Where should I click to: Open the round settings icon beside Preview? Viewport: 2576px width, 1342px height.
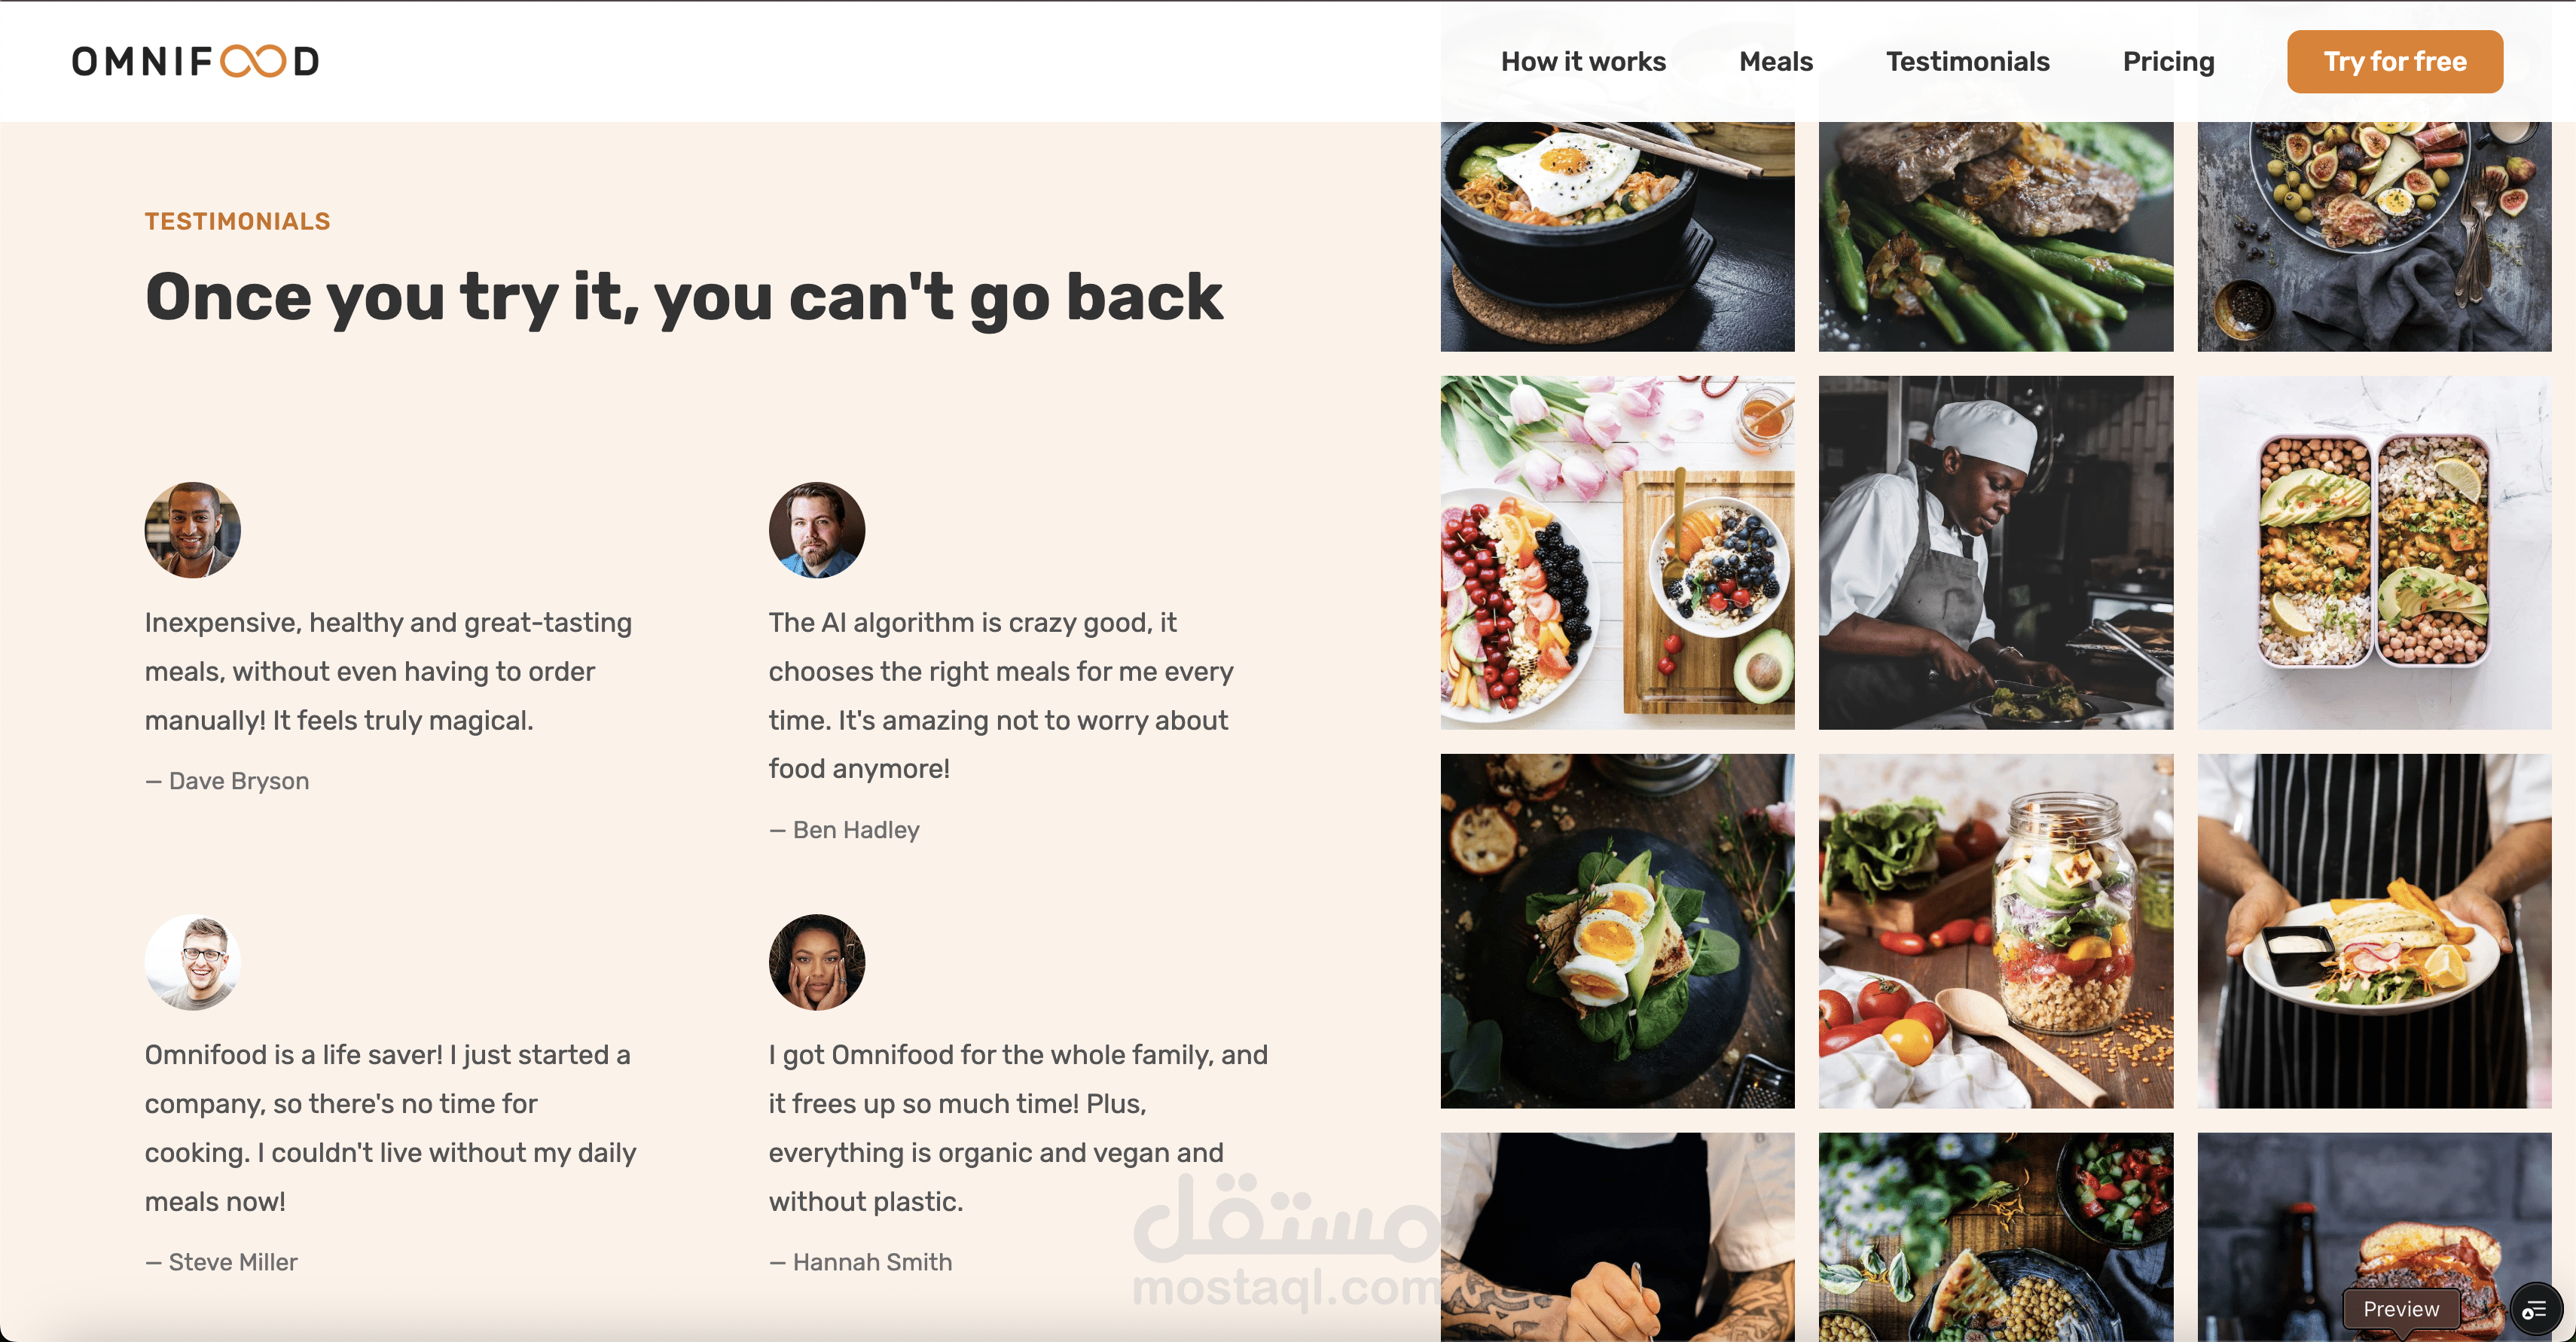(x=2535, y=1309)
